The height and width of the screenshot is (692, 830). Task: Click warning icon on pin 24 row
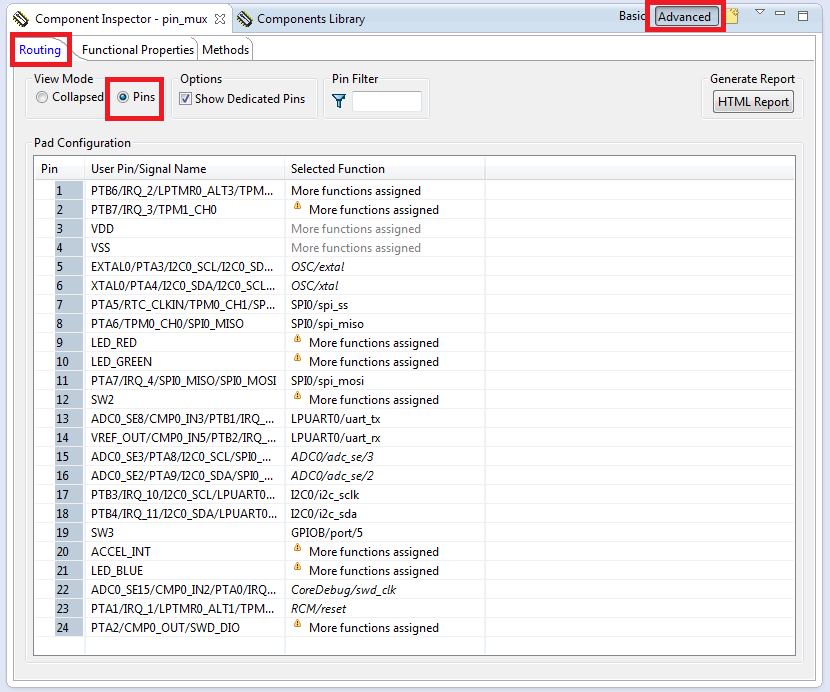click(297, 623)
